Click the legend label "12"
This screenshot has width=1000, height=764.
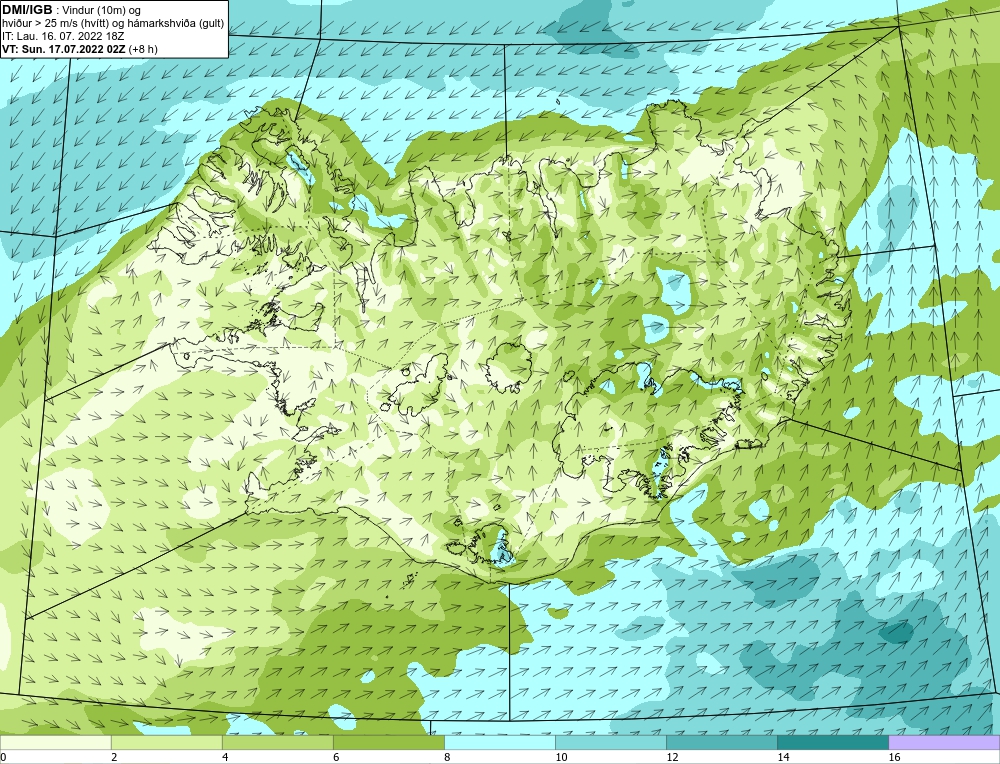(x=672, y=757)
